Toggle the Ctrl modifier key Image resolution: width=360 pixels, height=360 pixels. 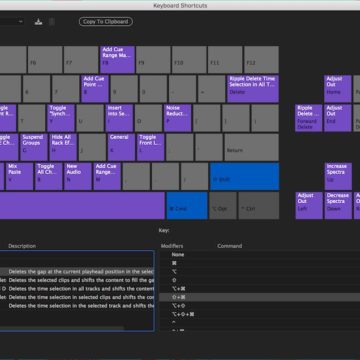tap(259, 205)
